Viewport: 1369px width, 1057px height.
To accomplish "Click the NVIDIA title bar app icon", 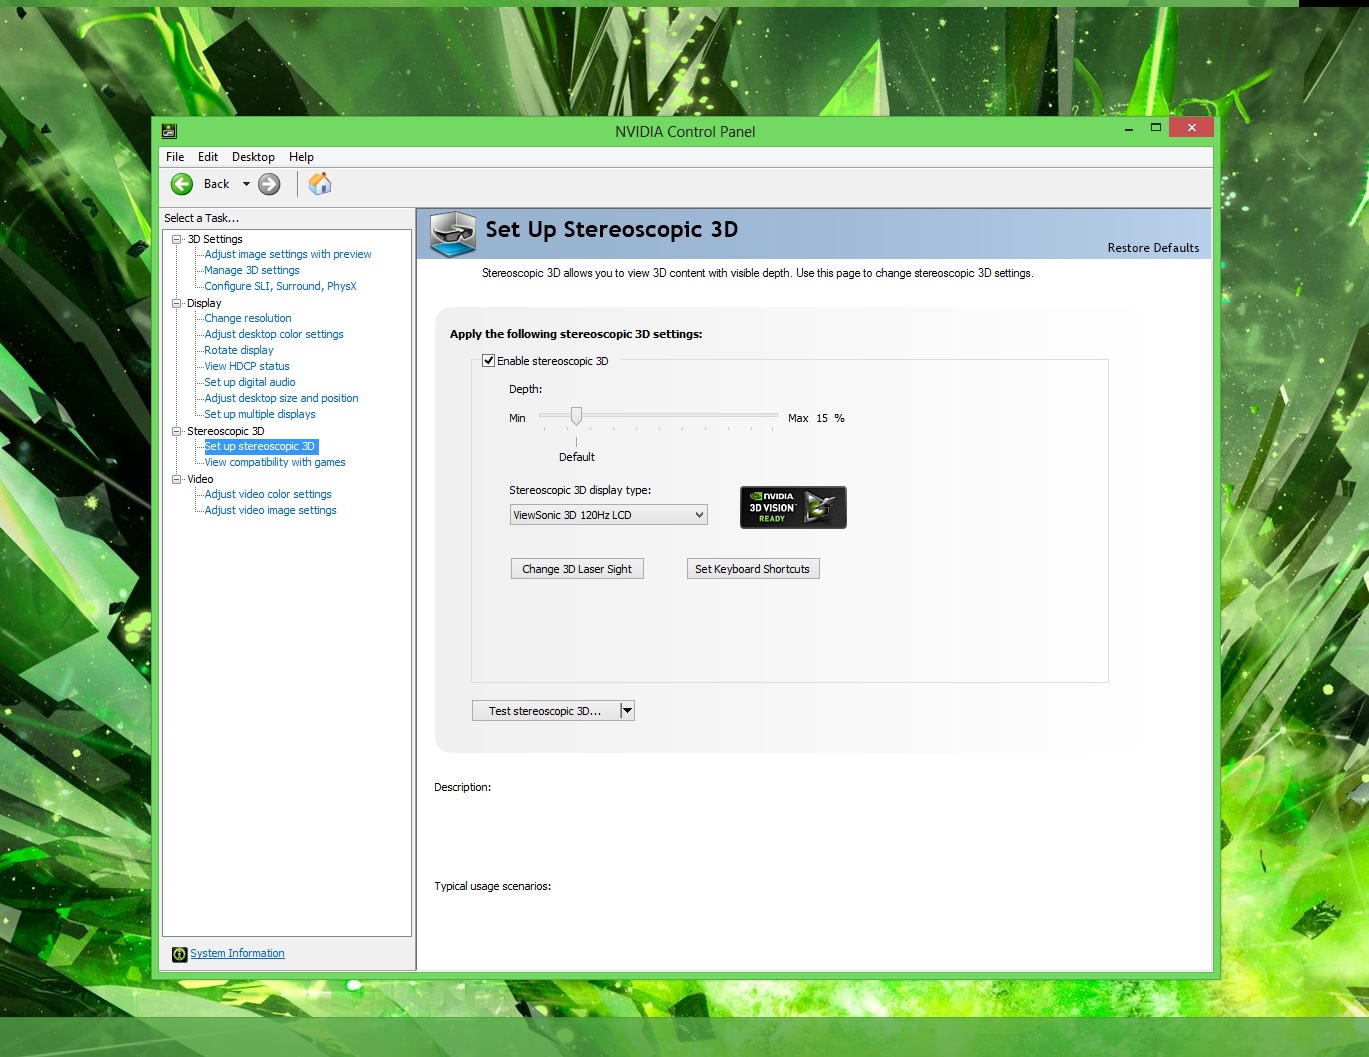I will 169,131.
